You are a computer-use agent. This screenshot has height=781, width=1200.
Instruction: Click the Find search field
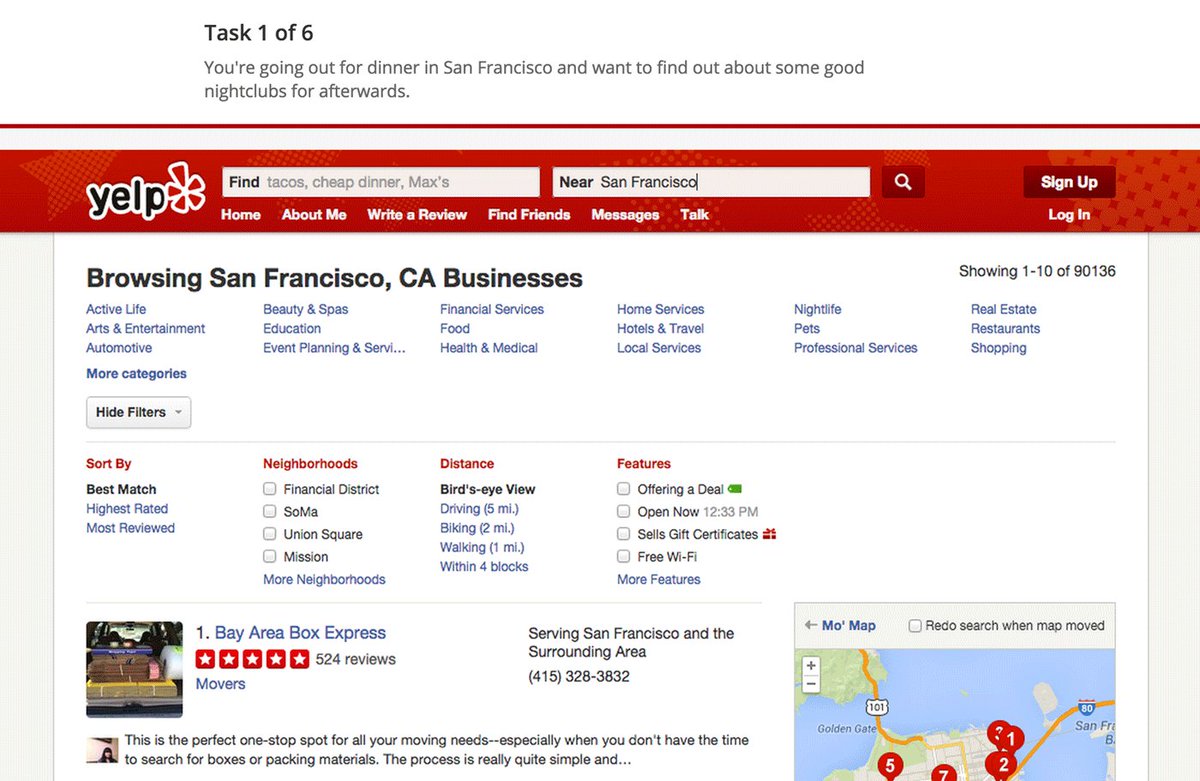[x=381, y=182]
